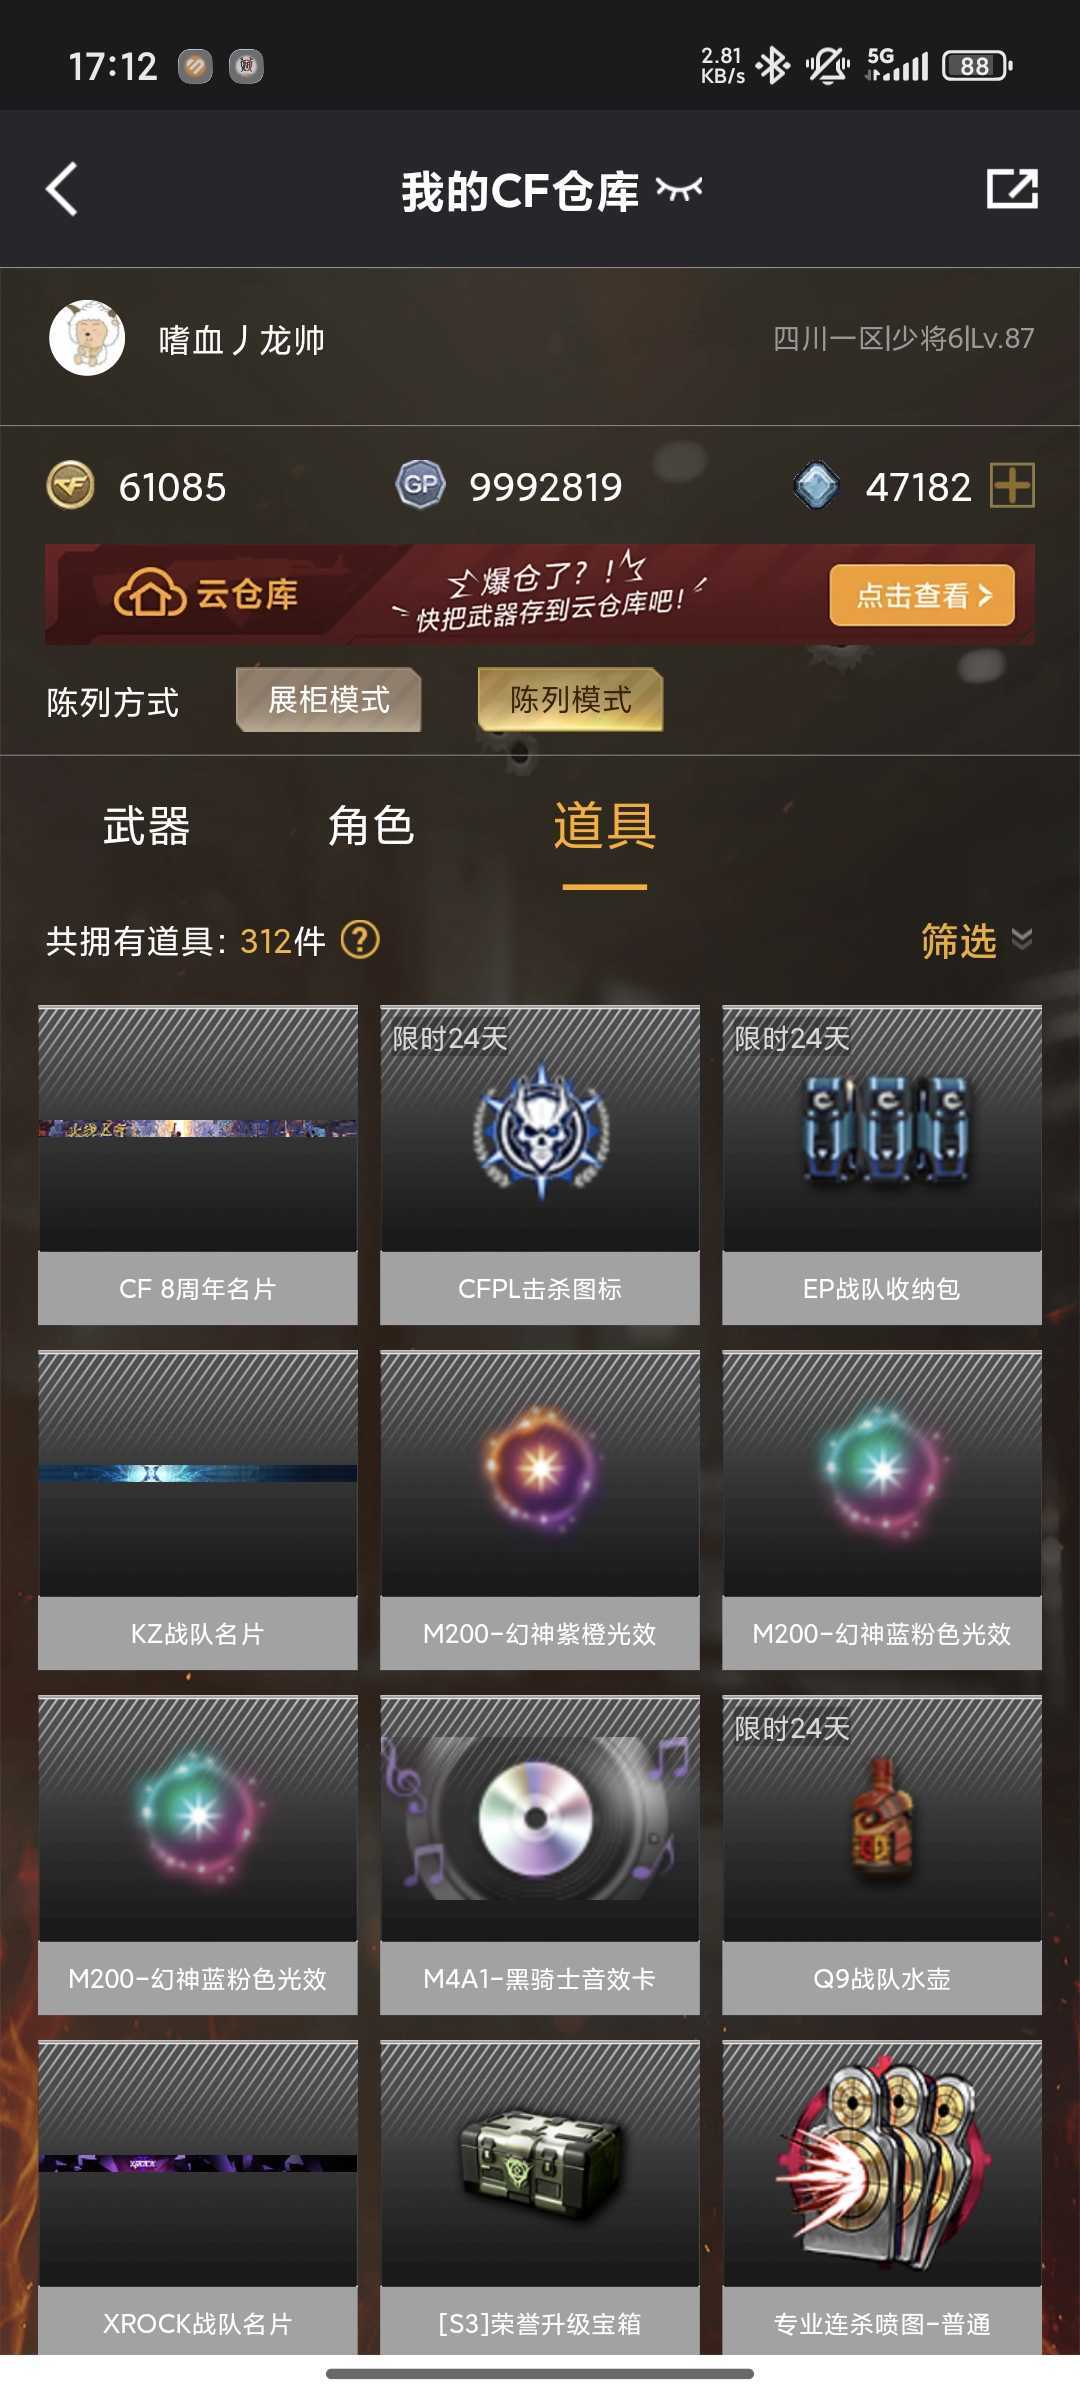
Task: Open the user avatar profile
Action: click(87, 338)
